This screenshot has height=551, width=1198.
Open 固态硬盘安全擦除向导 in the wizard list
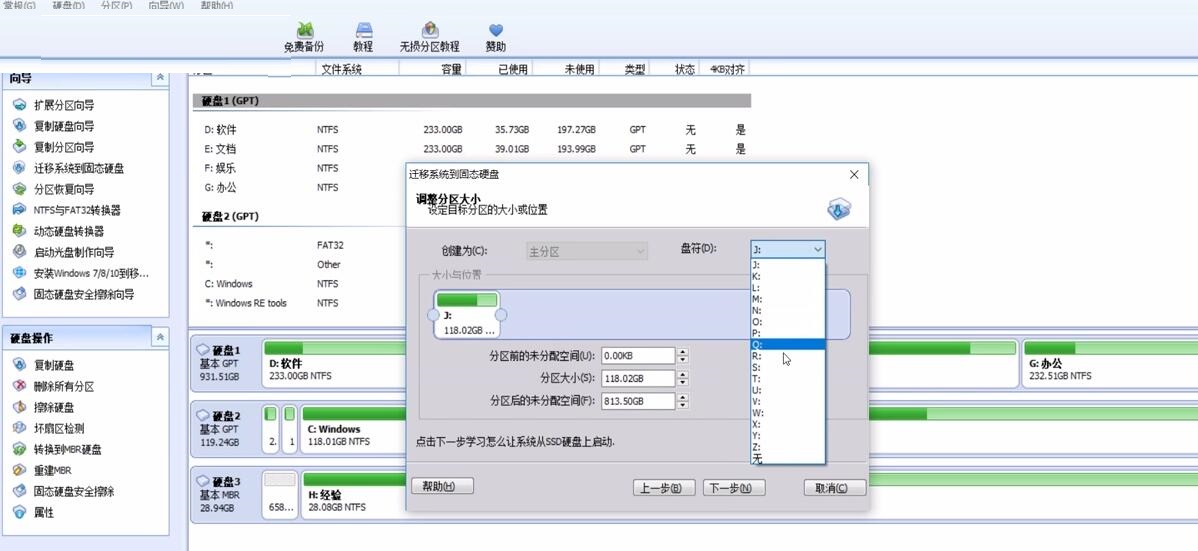(84, 294)
